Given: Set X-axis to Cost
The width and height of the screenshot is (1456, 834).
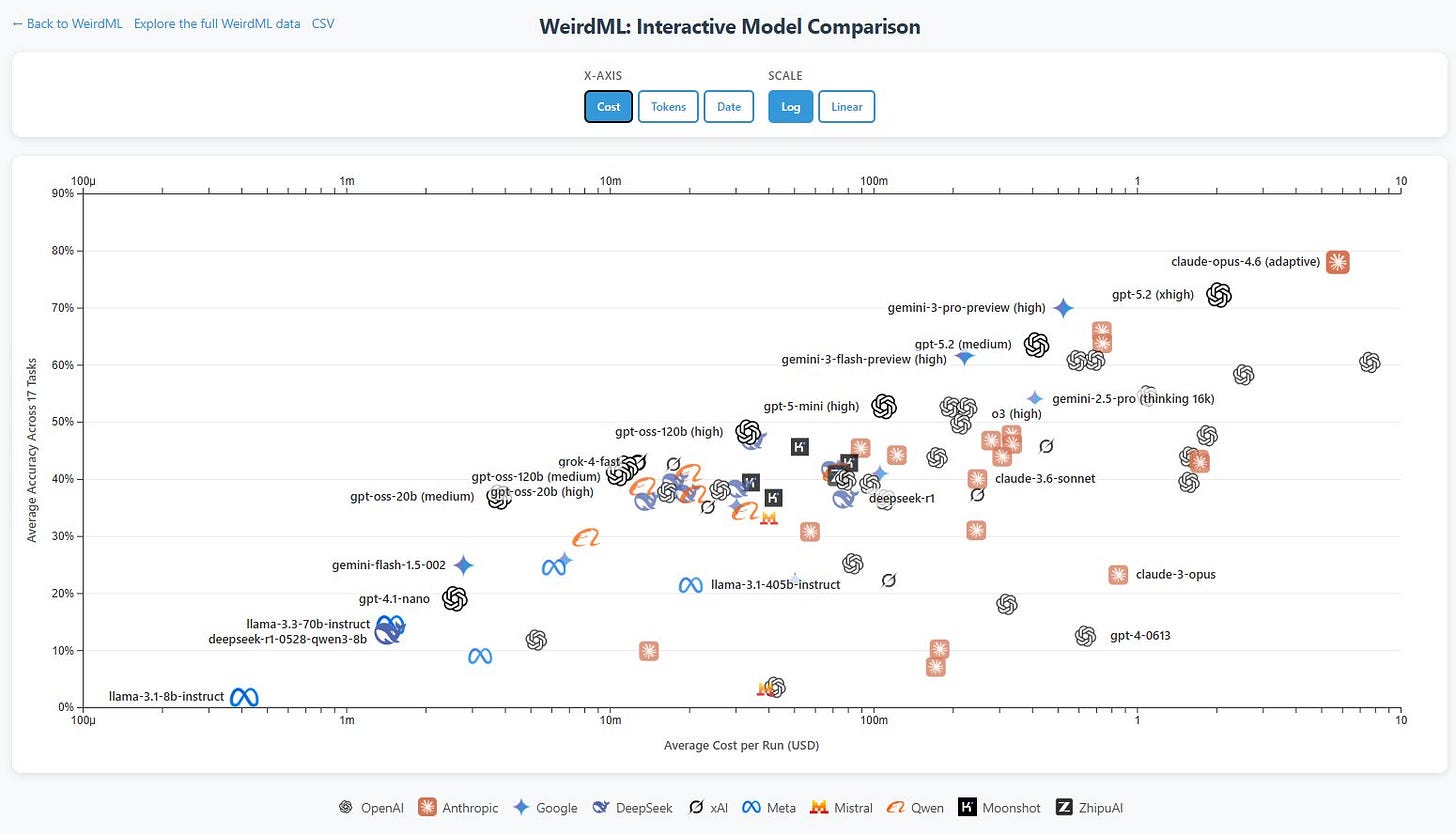Looking at the screenshot, I should point(608,107).
